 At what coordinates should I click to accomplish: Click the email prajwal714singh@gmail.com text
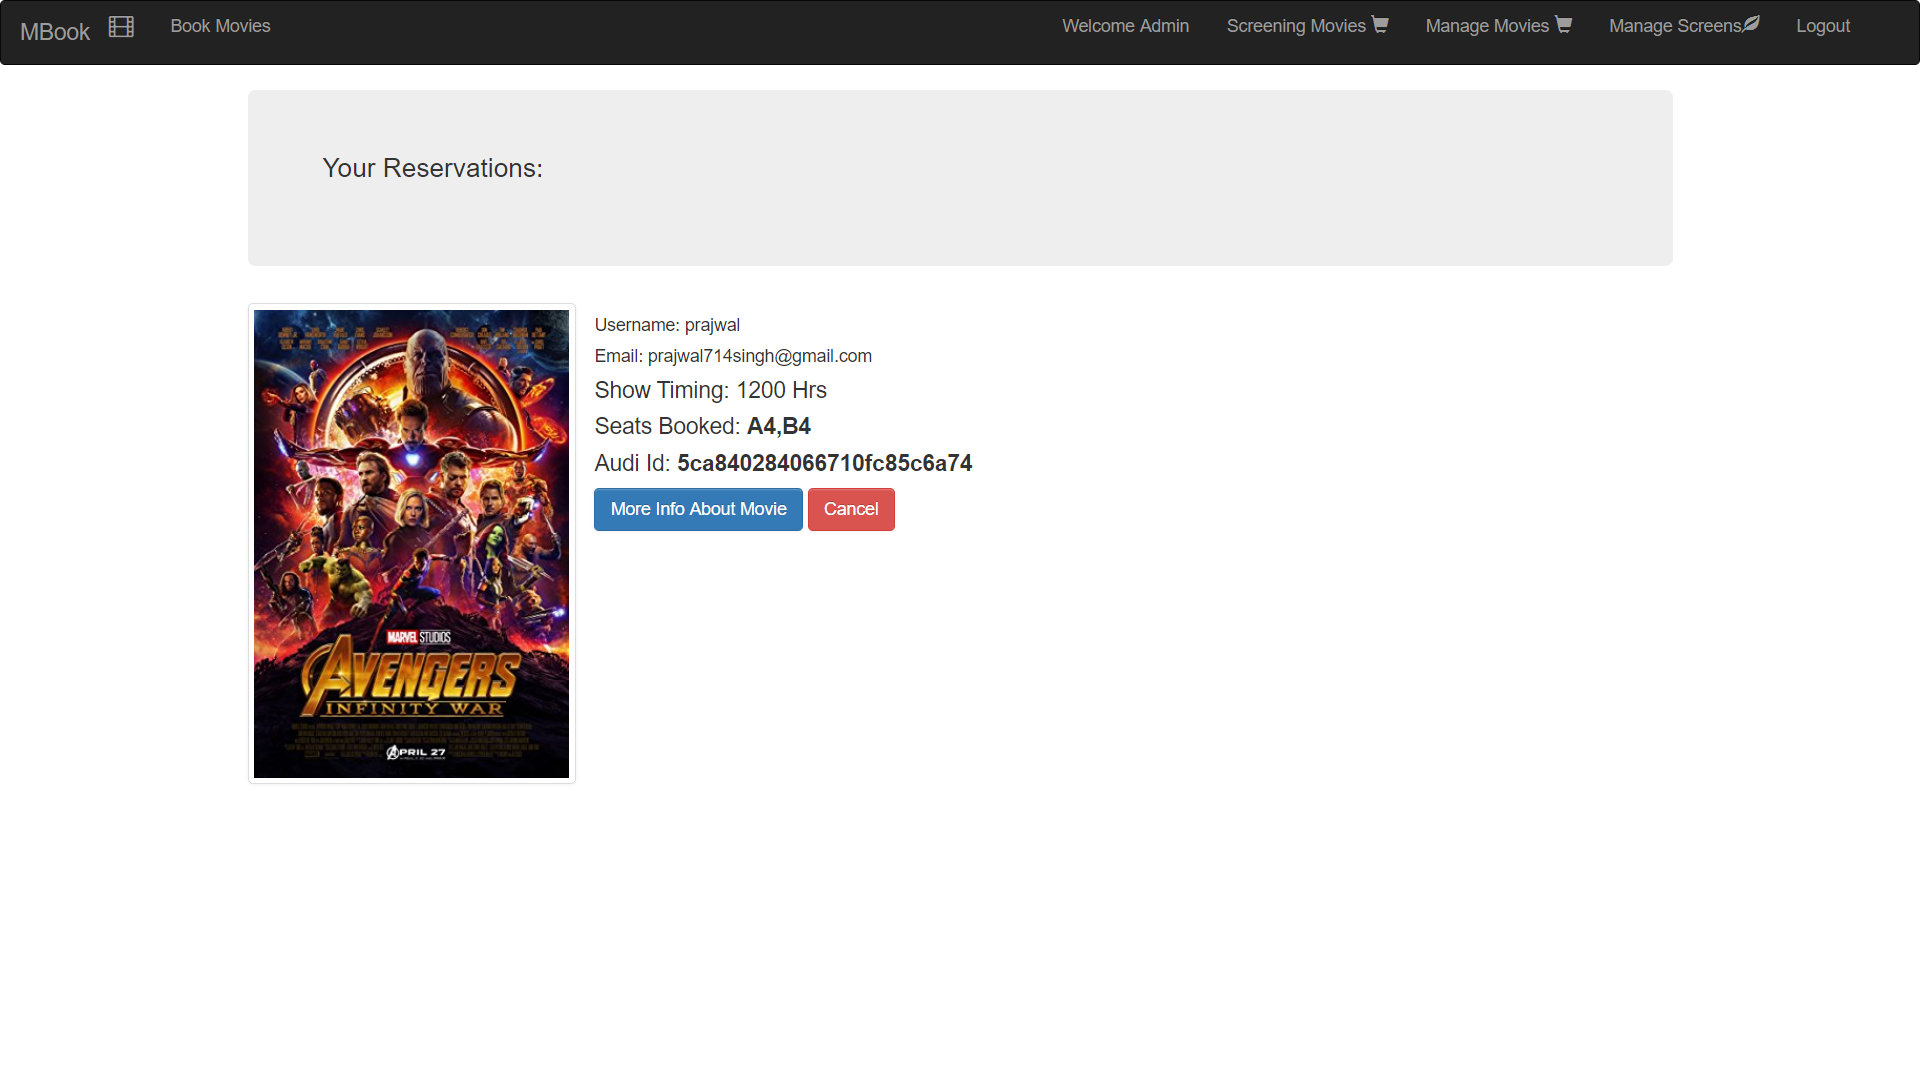click(x=760, y=356)
